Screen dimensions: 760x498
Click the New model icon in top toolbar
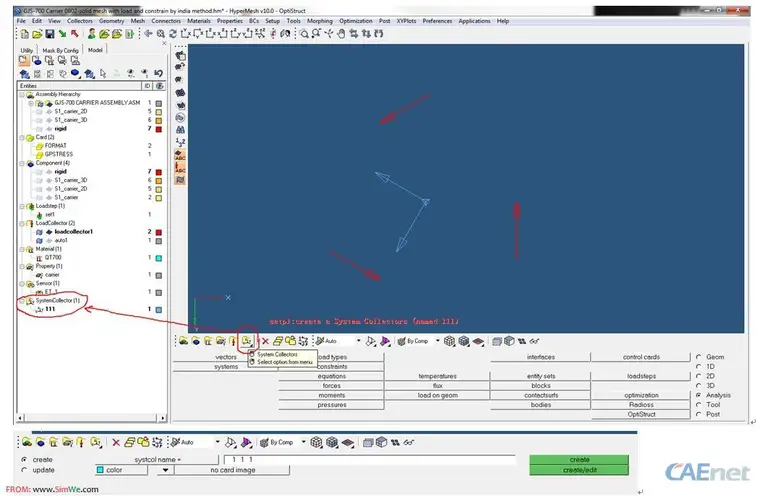coord(24,34)
